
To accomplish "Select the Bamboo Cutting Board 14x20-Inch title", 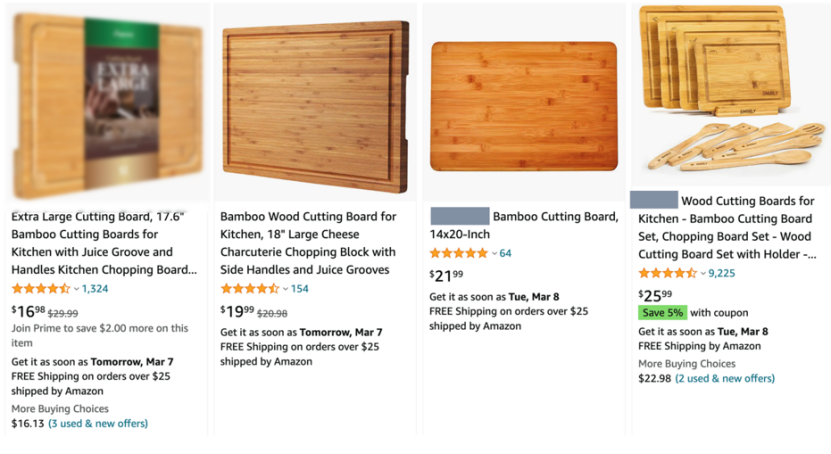I will (x=524, y=225).
